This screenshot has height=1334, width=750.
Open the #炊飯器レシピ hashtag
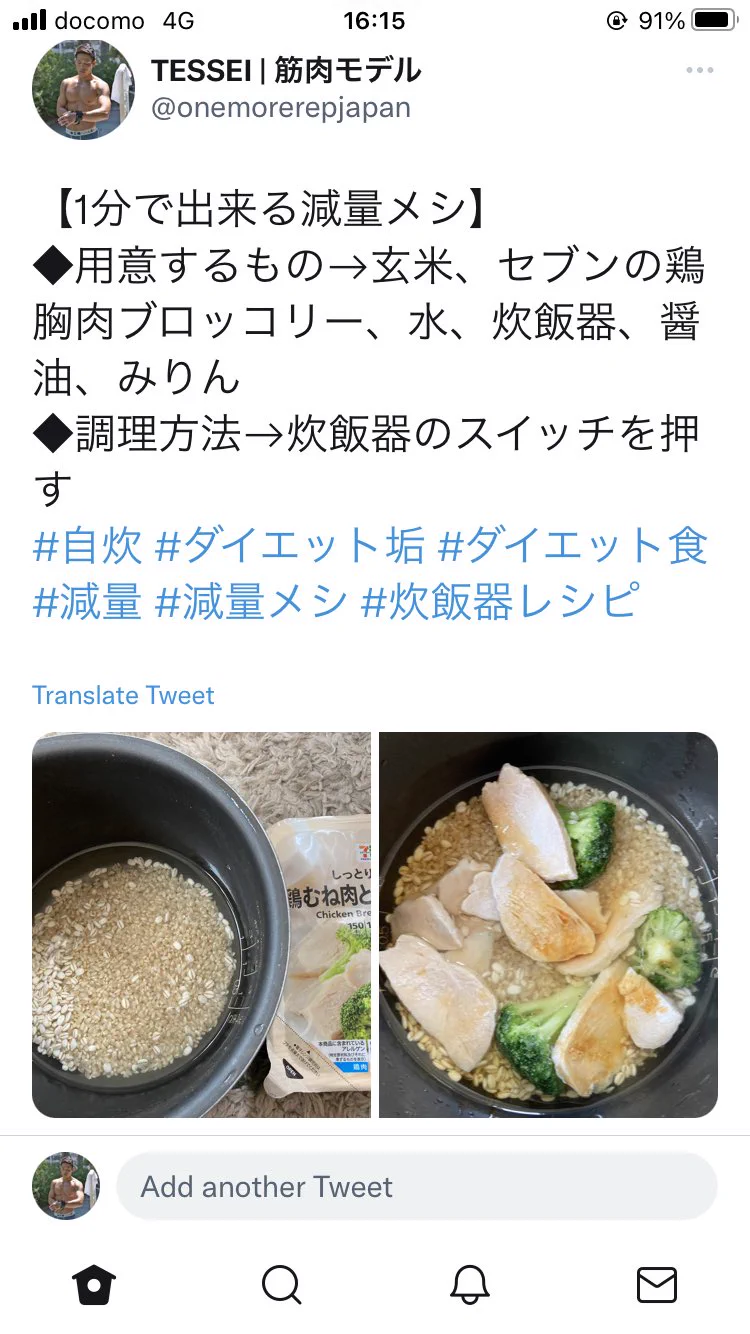pos(498,603)
